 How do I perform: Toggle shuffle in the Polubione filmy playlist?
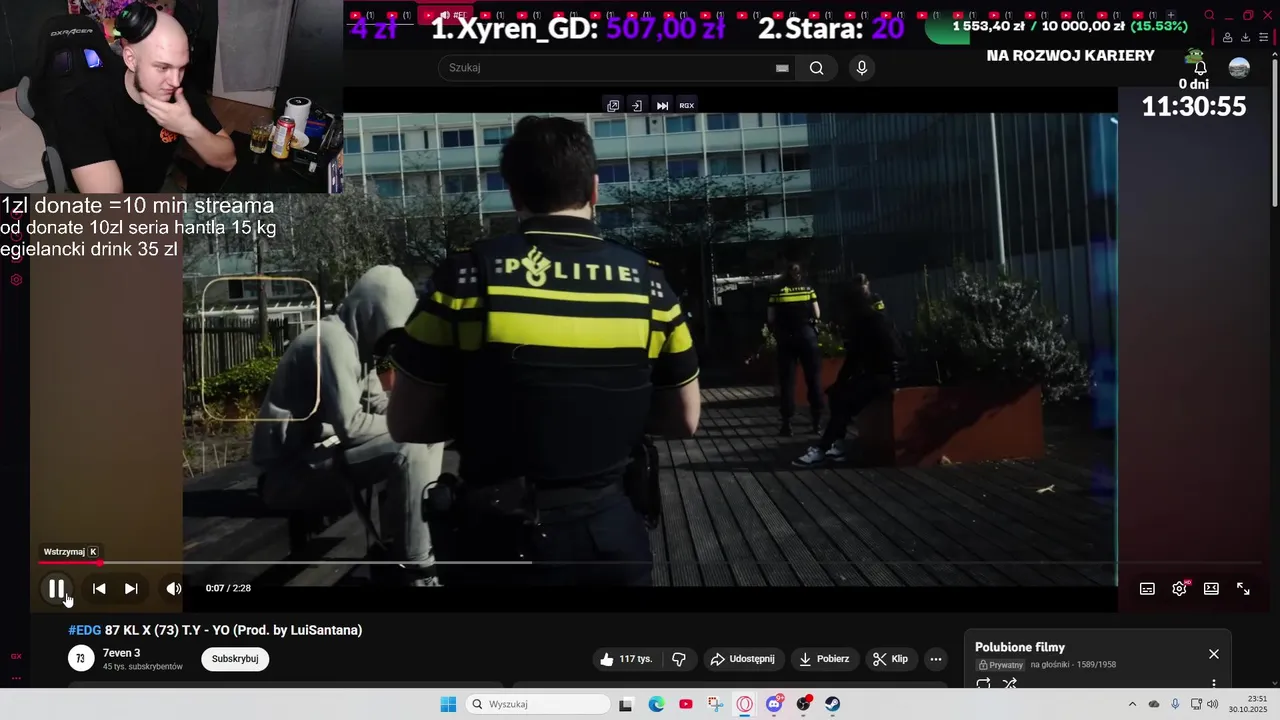pos(1010,684)
